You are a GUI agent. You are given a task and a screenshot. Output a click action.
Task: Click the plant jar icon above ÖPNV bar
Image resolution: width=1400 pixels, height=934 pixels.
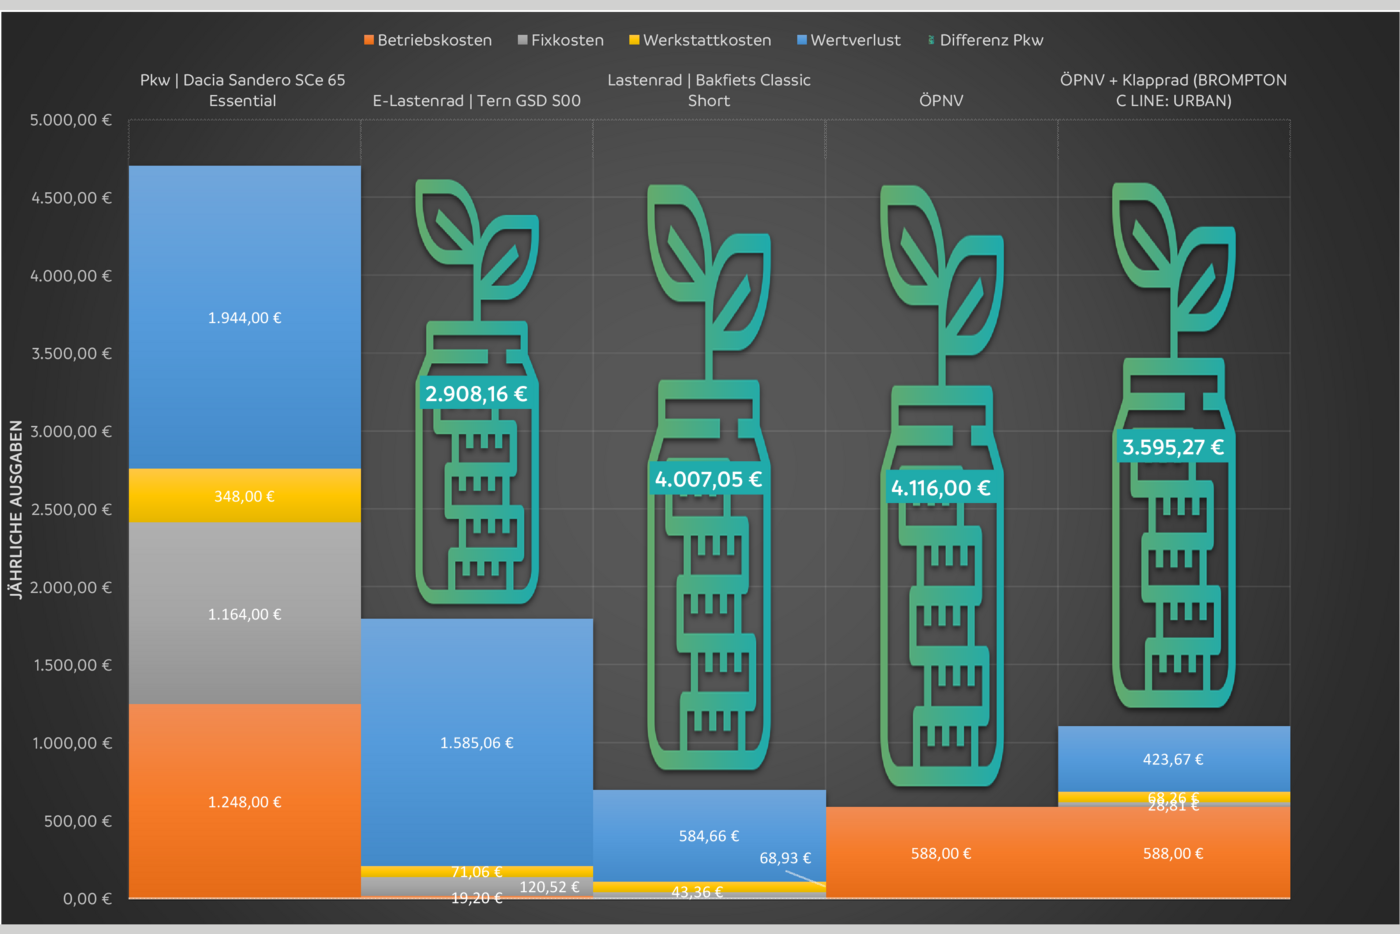(x=942, y=486)
